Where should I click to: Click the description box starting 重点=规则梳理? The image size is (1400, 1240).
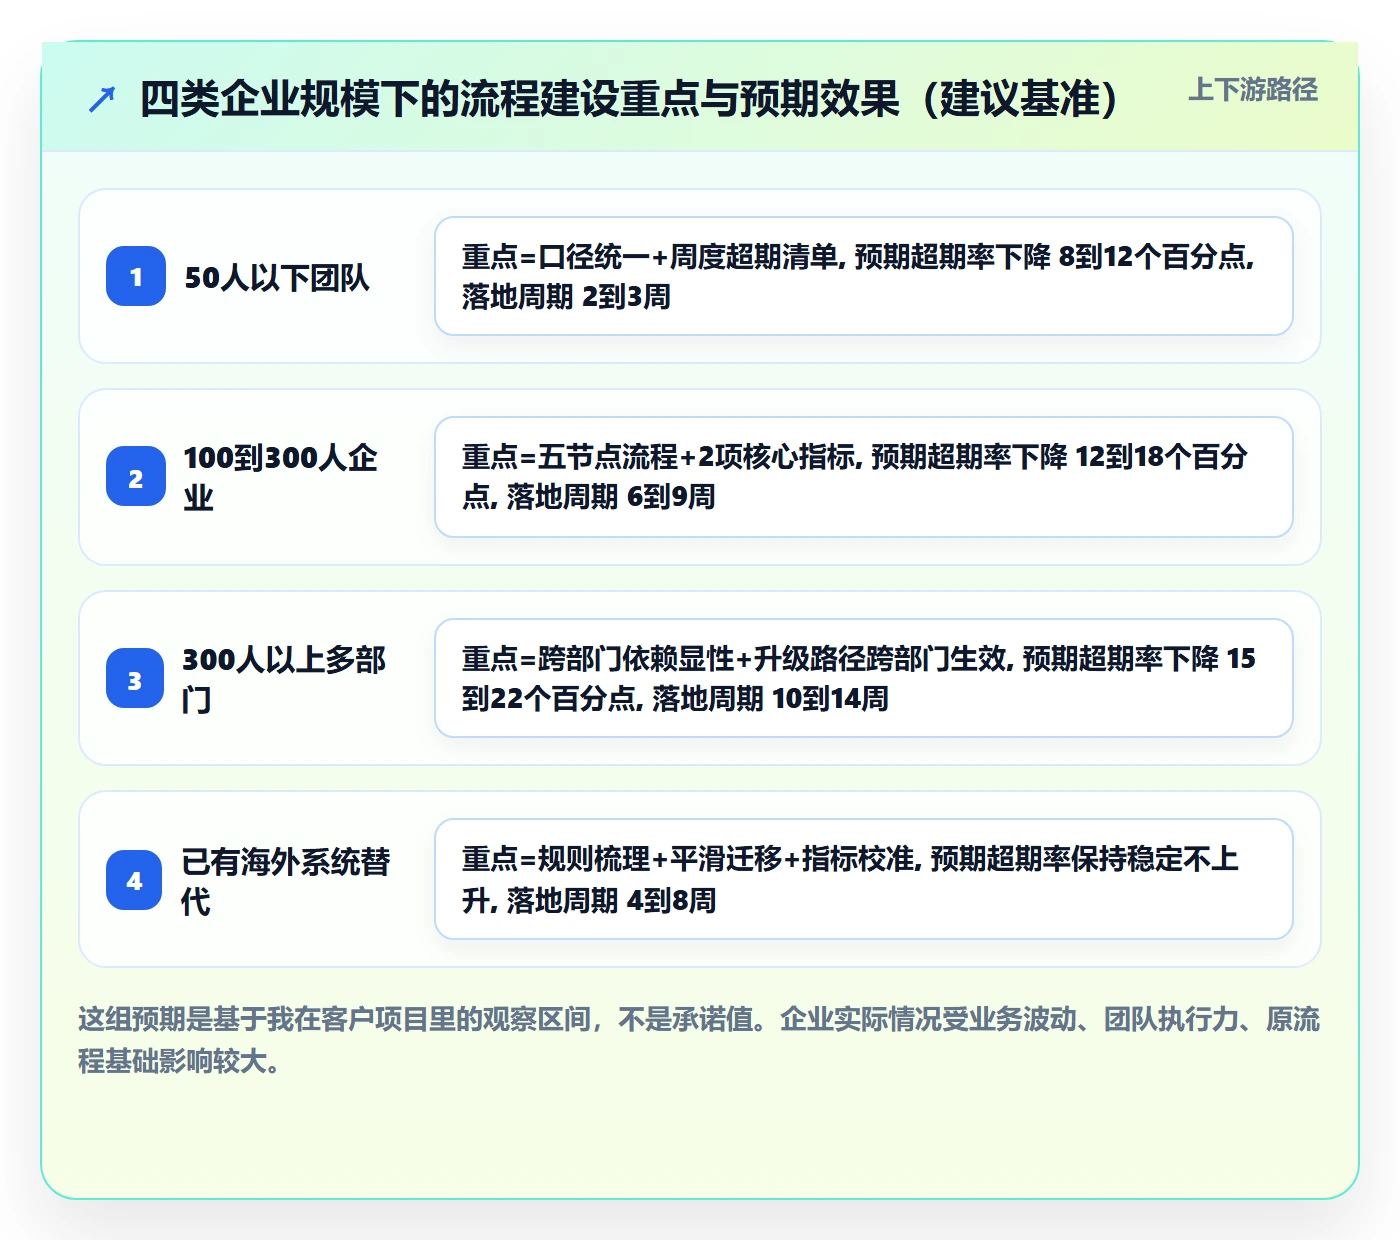(864, 879)
